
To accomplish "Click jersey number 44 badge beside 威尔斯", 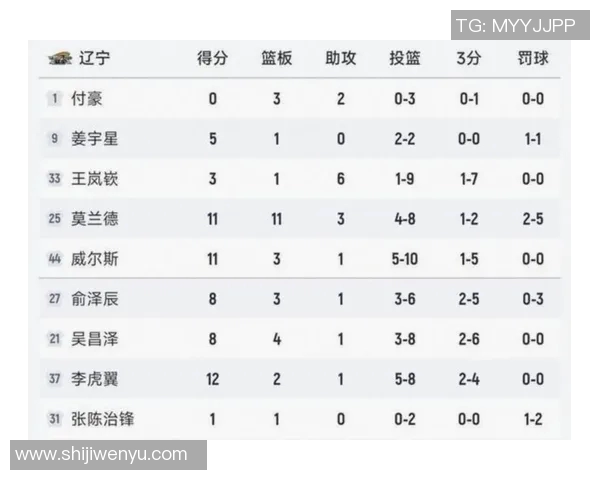I will click(54, 258).
